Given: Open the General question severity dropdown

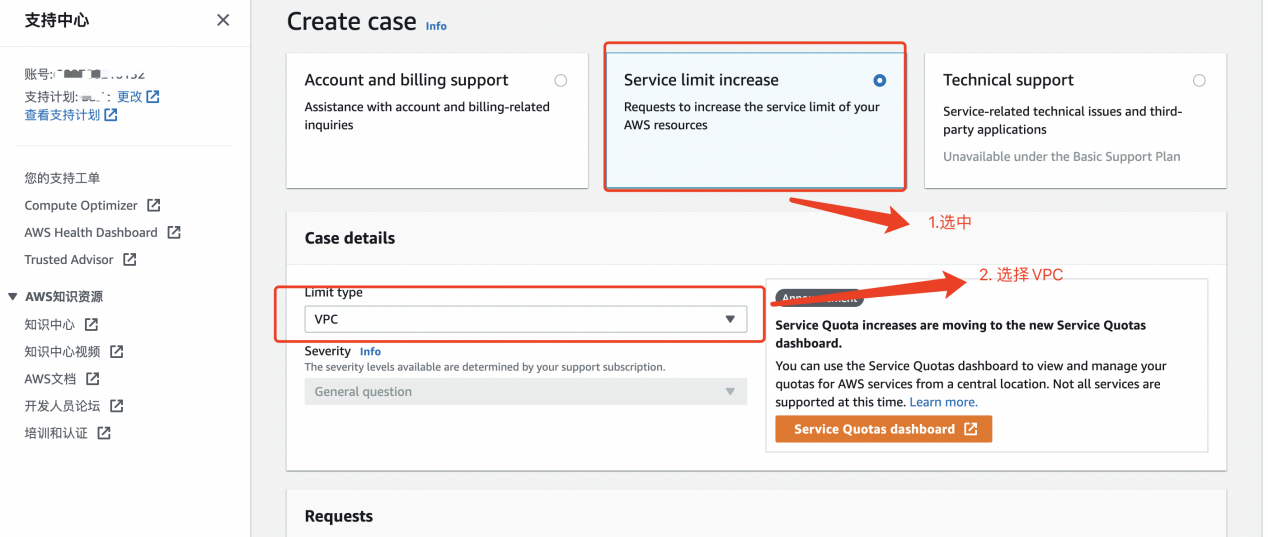Looking at the screenshot, I should 526,391.
